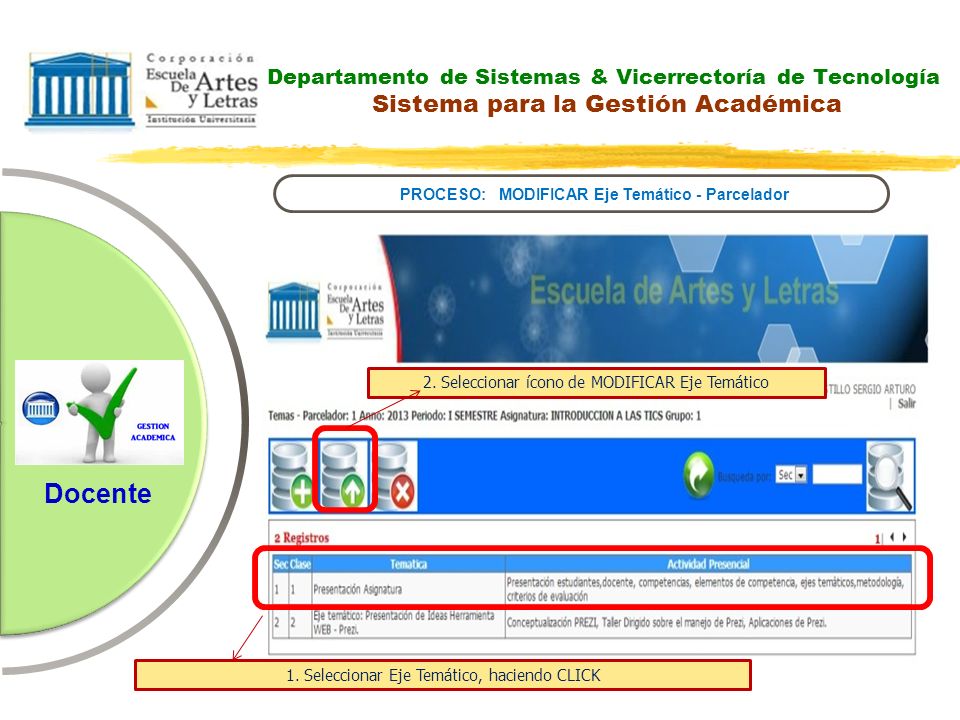Click the Sec column header
The image size is (960, 720).
click(x=281, y=564)
